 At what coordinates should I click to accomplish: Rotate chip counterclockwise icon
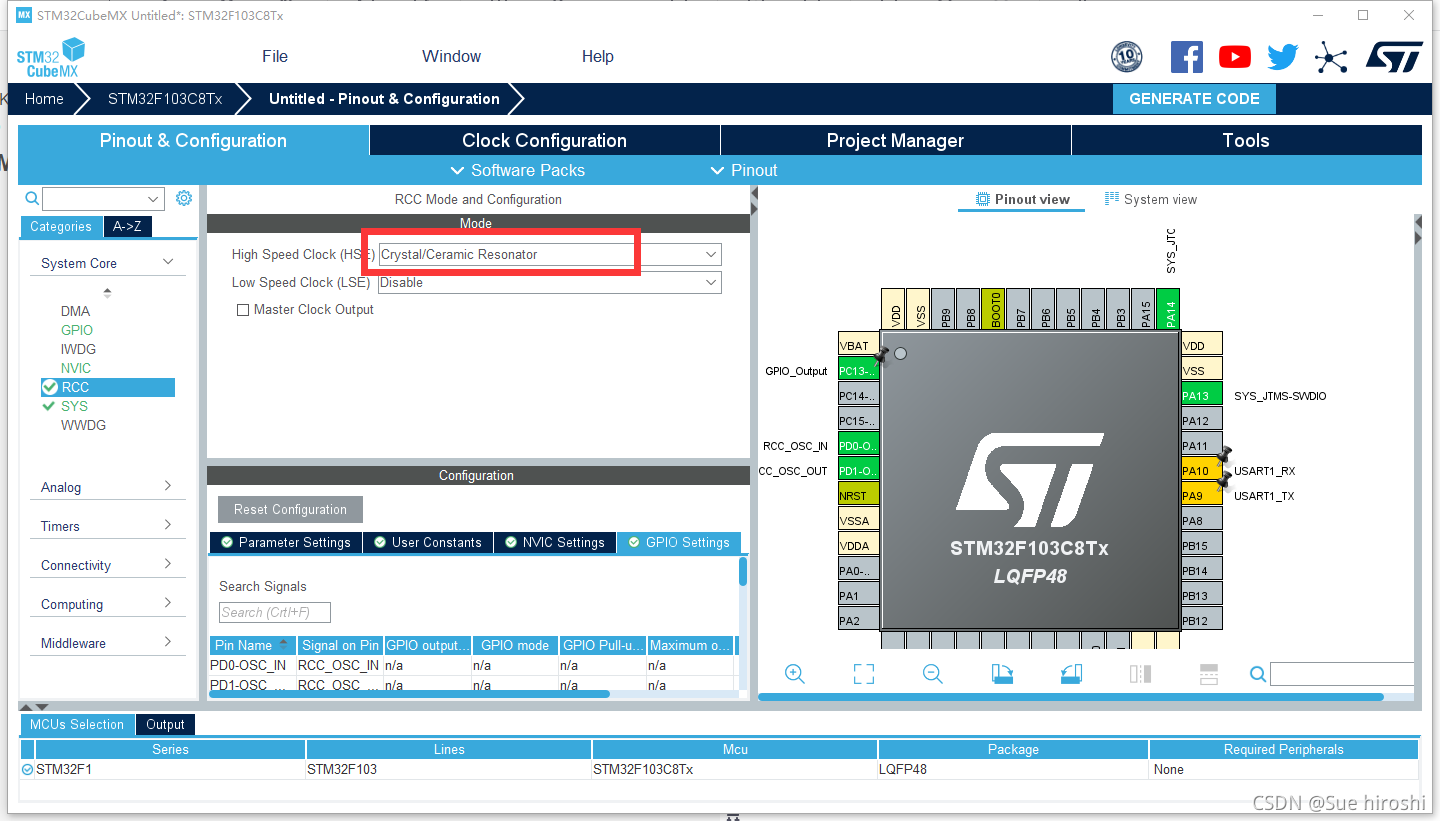tap(1071, 674)
